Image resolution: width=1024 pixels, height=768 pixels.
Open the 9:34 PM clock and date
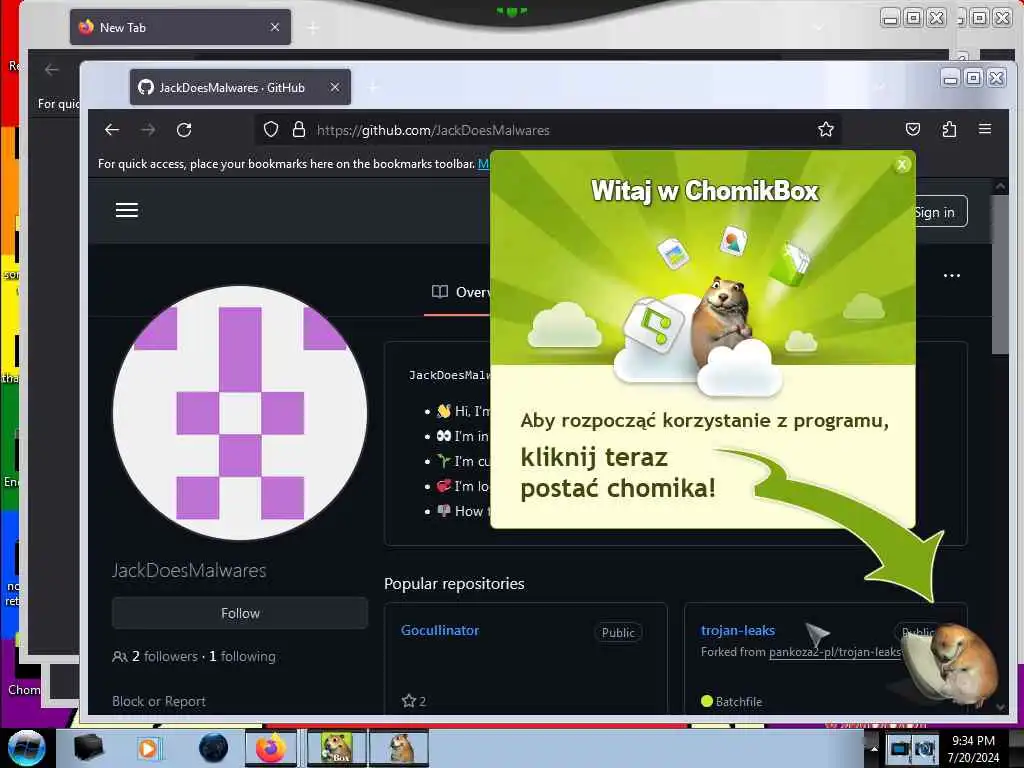[973, 749]
